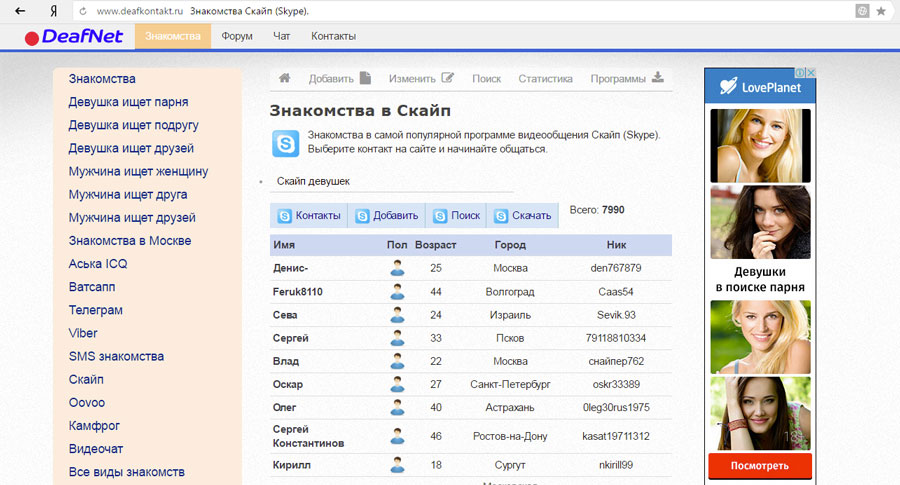Click the home icon in toolbar
Viewport: 900px width, 485px height.
[285, 78]
